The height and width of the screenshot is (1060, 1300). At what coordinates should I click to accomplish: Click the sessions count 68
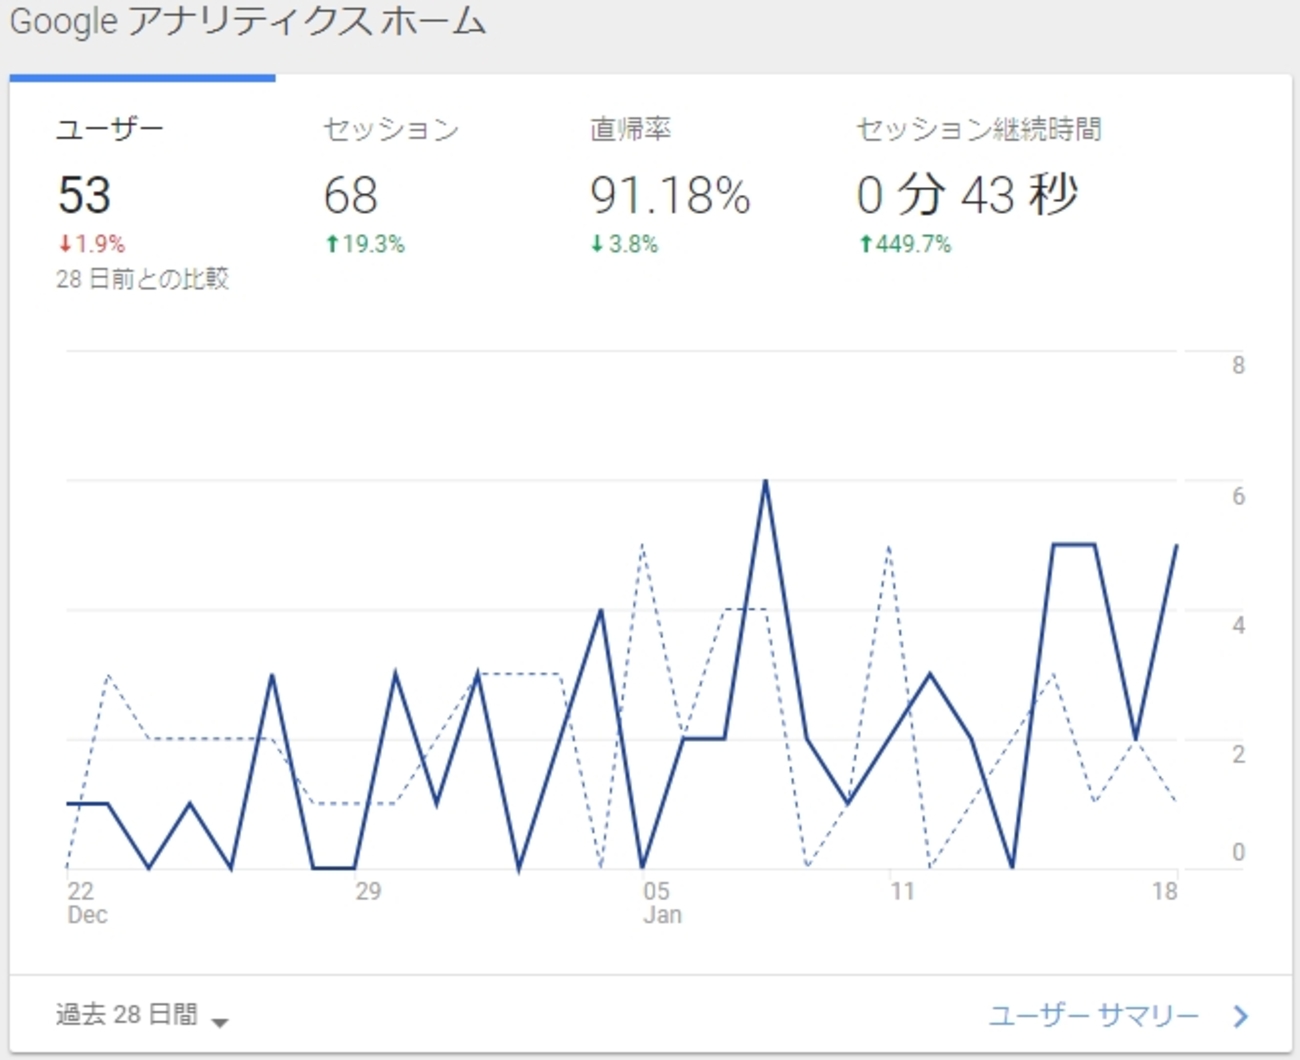351,195
